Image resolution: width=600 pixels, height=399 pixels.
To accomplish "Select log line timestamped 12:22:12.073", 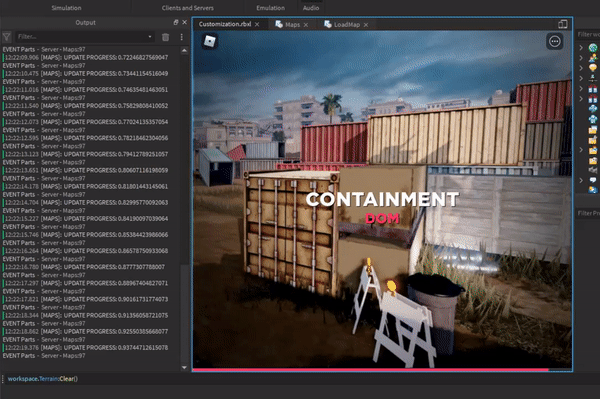I will pos(86,122).
